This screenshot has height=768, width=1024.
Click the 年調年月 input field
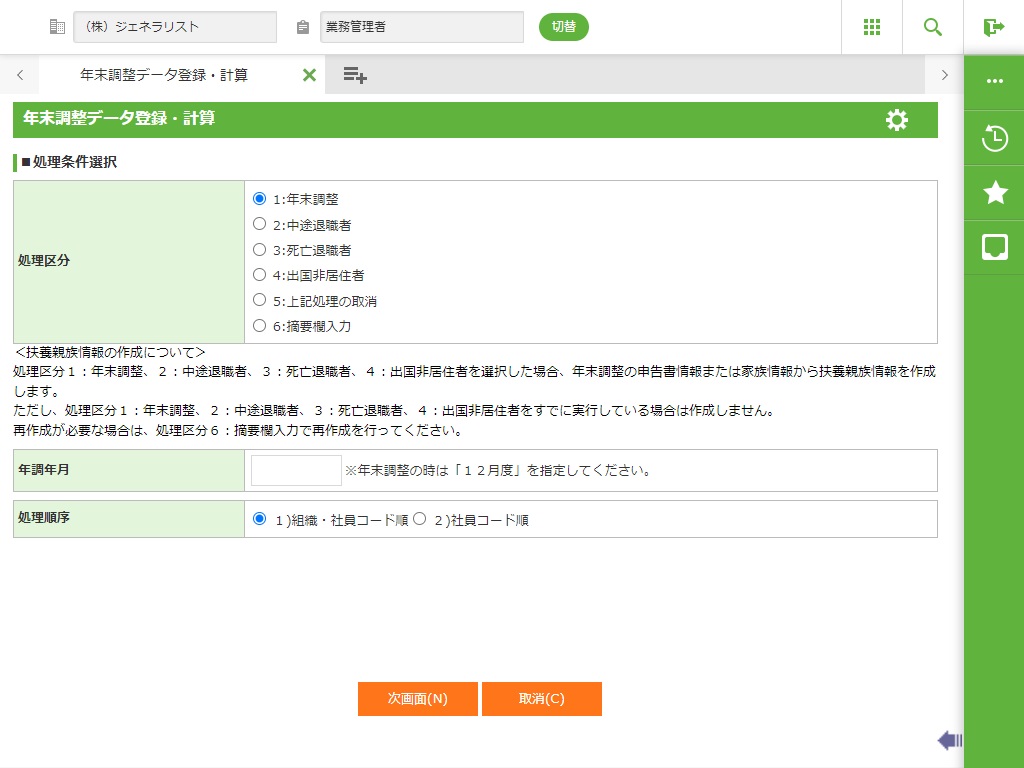tap(296, 470)
